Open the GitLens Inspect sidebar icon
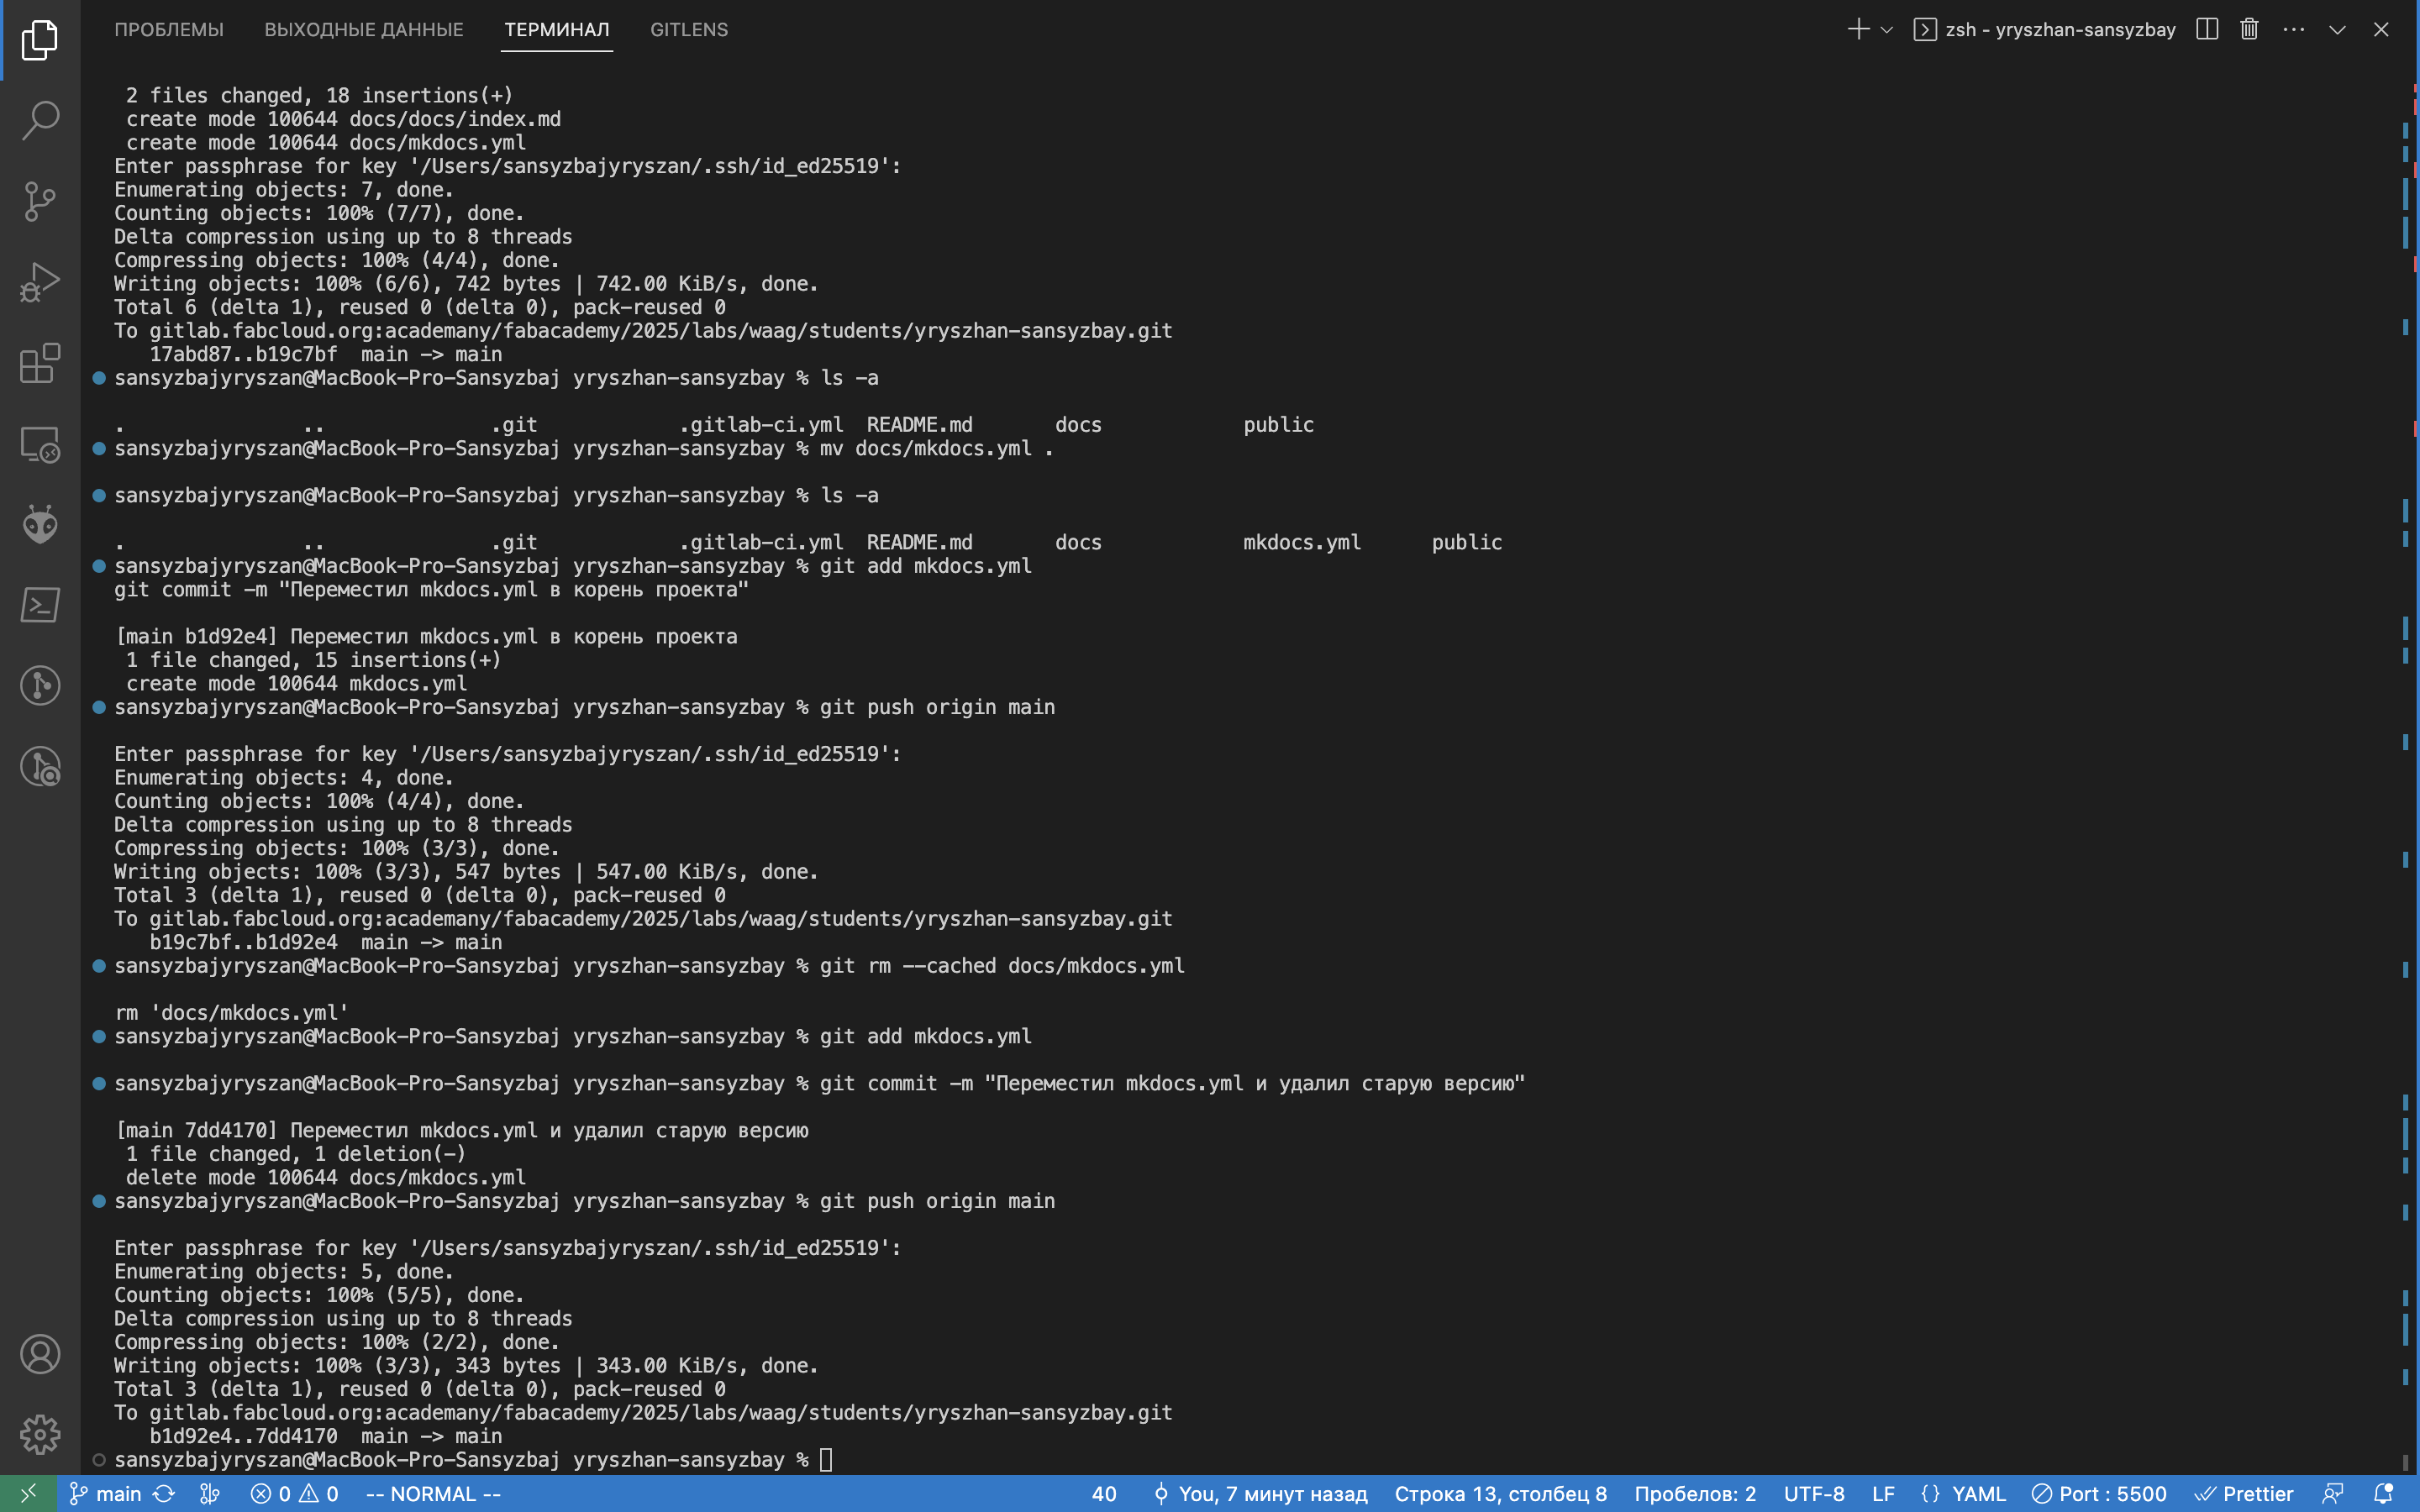The image size is (2420, 1512). 40,766
